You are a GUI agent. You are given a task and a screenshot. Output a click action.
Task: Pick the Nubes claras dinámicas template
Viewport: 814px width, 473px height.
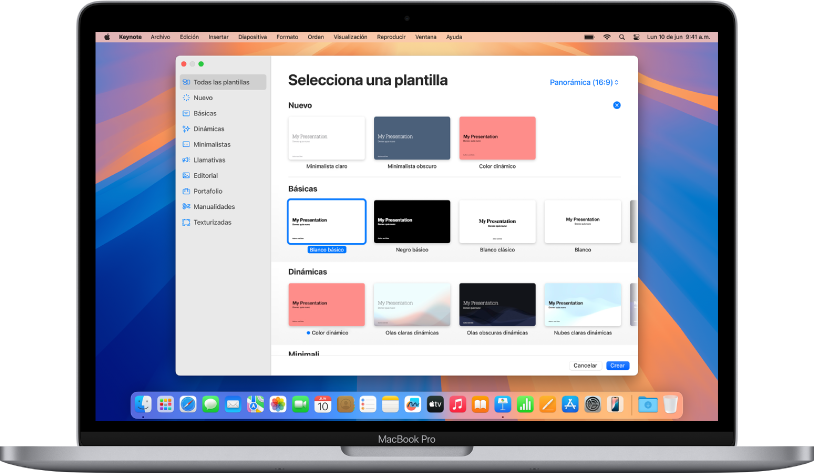[x=582, y=304]
